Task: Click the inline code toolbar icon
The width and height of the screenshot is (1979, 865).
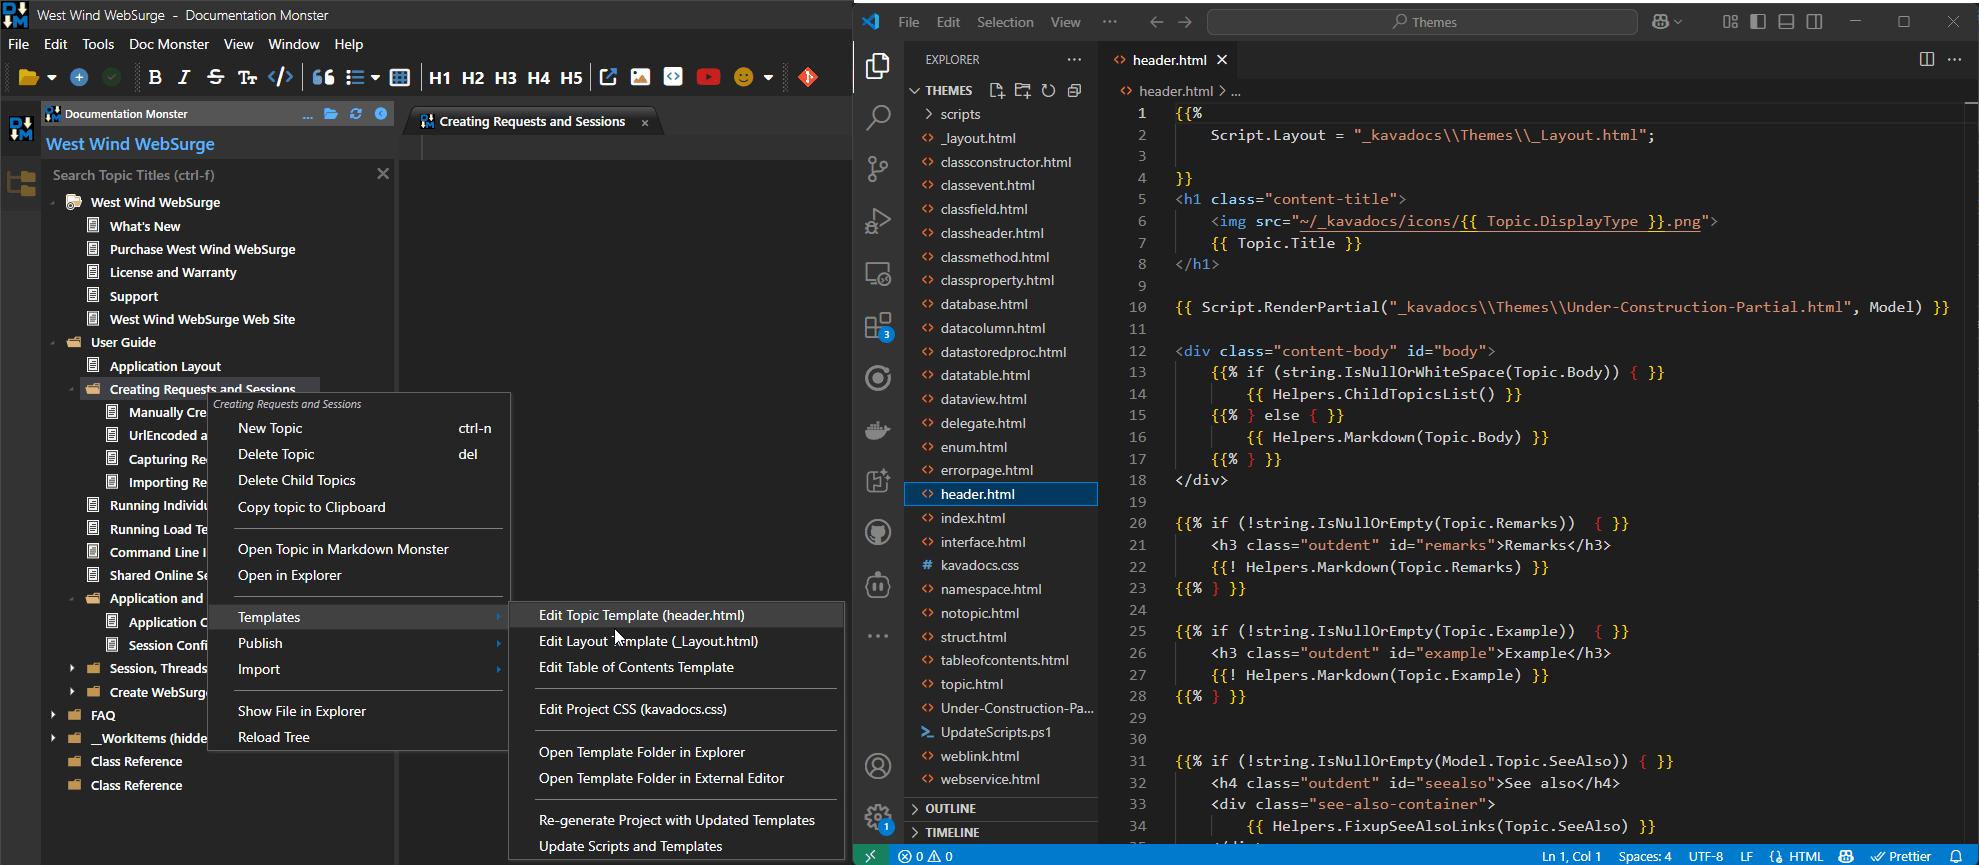Action: pos(281,77)
